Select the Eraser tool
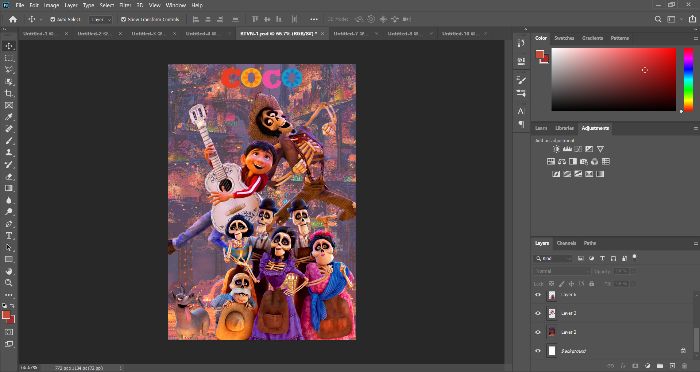The image size is (700, 372). [x=8, y=176]
